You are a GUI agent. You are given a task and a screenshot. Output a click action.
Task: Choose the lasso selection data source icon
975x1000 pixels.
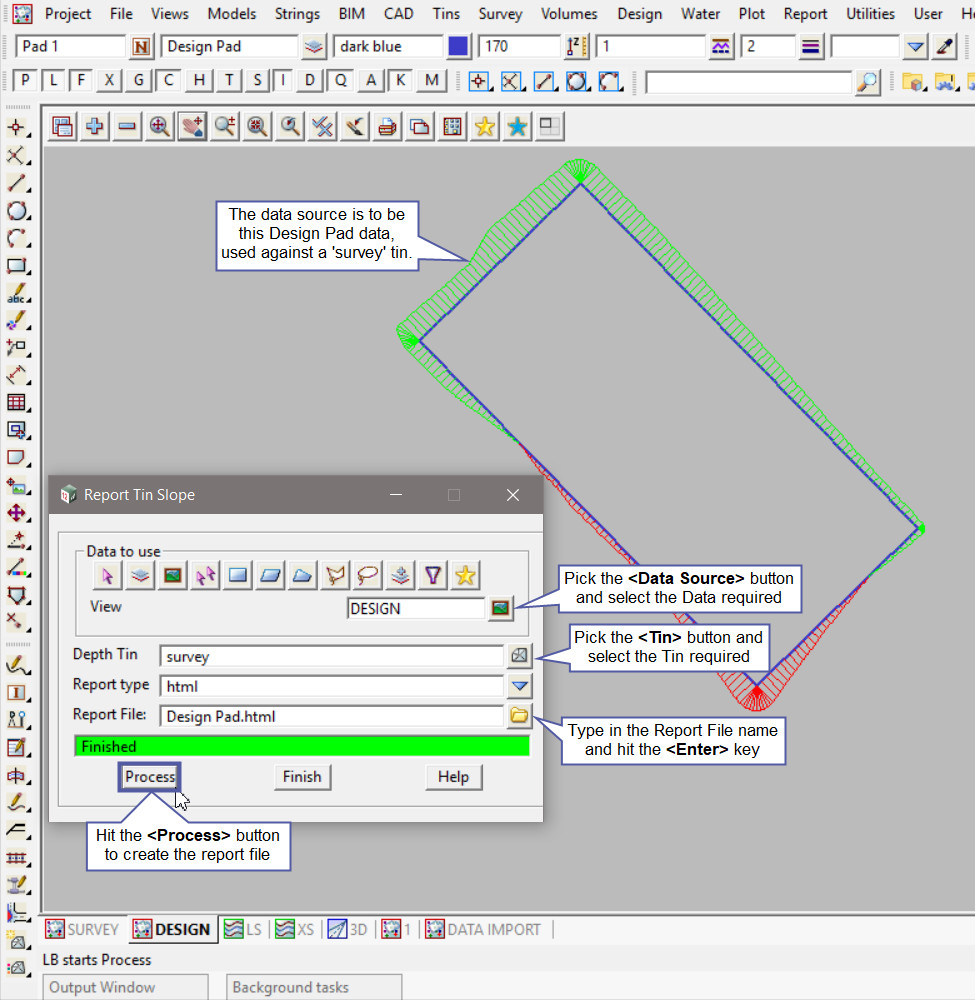369,575
